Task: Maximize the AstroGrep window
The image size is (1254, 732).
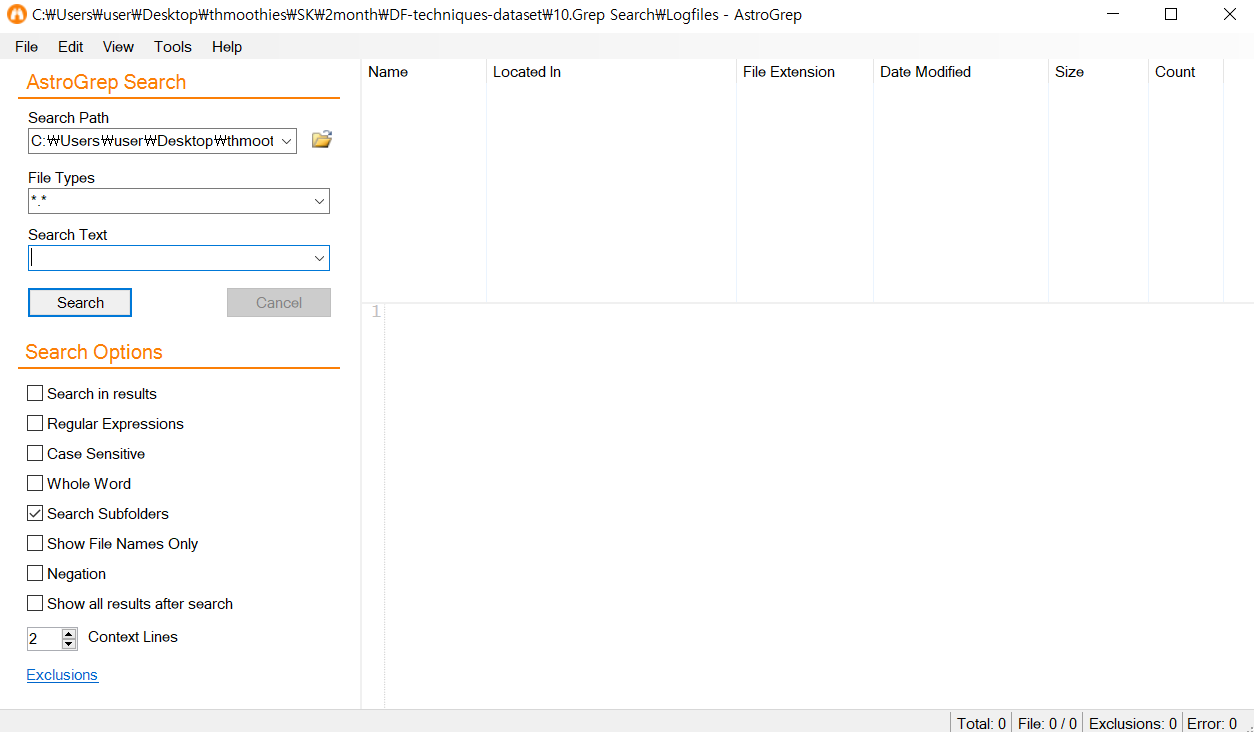Action: 1171,15
